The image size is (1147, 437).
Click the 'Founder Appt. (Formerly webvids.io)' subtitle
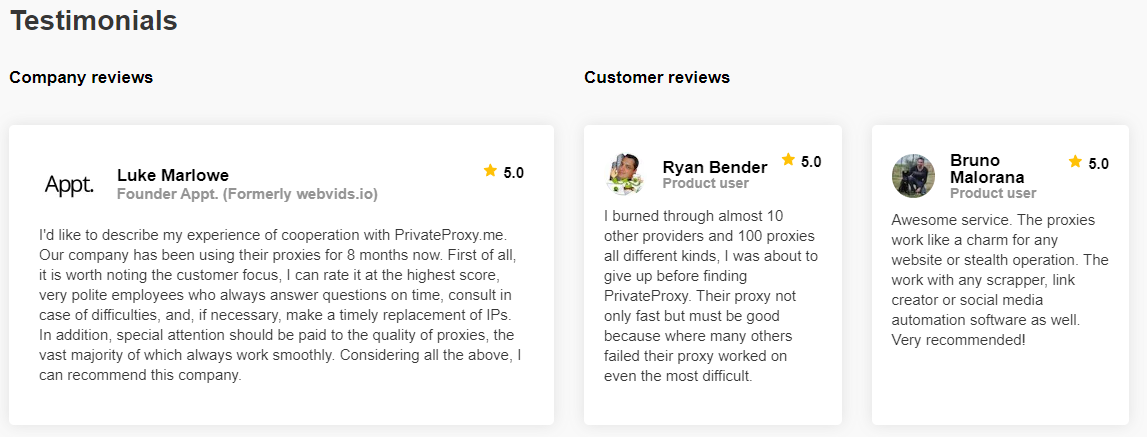[247, 194]
